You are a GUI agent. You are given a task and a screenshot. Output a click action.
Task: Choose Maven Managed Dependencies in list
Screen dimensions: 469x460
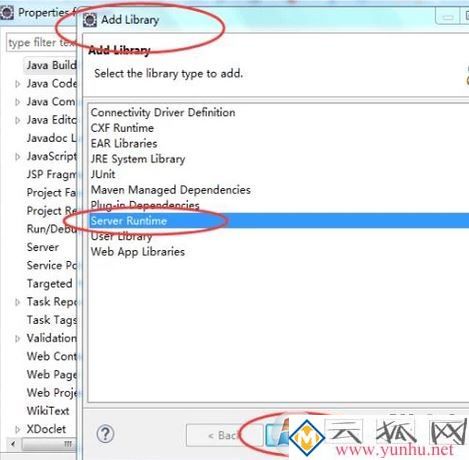(x=170, y=190)
